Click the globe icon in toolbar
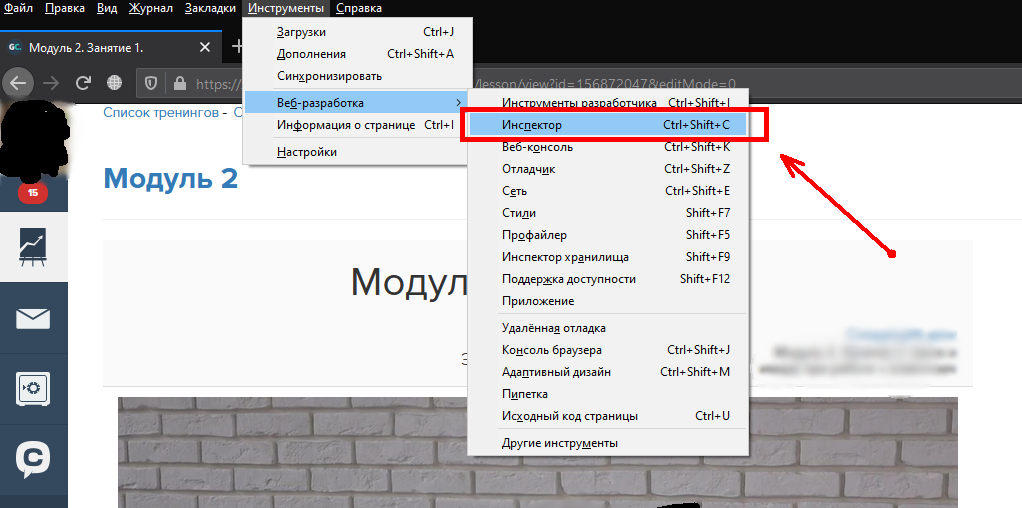Viewport: 1022px width, 508px height. (115, 83)
